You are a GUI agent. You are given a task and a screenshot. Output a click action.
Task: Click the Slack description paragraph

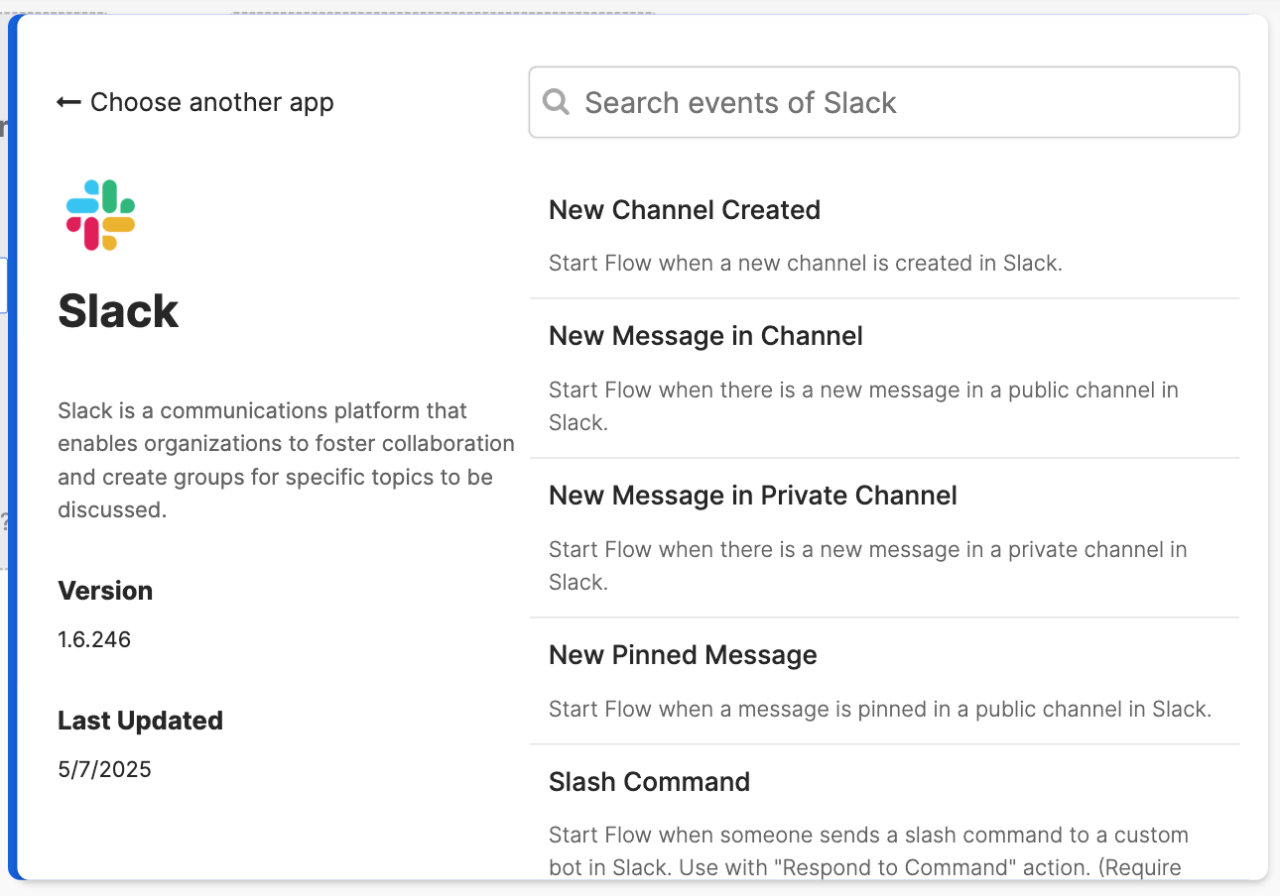coord(286,460)
